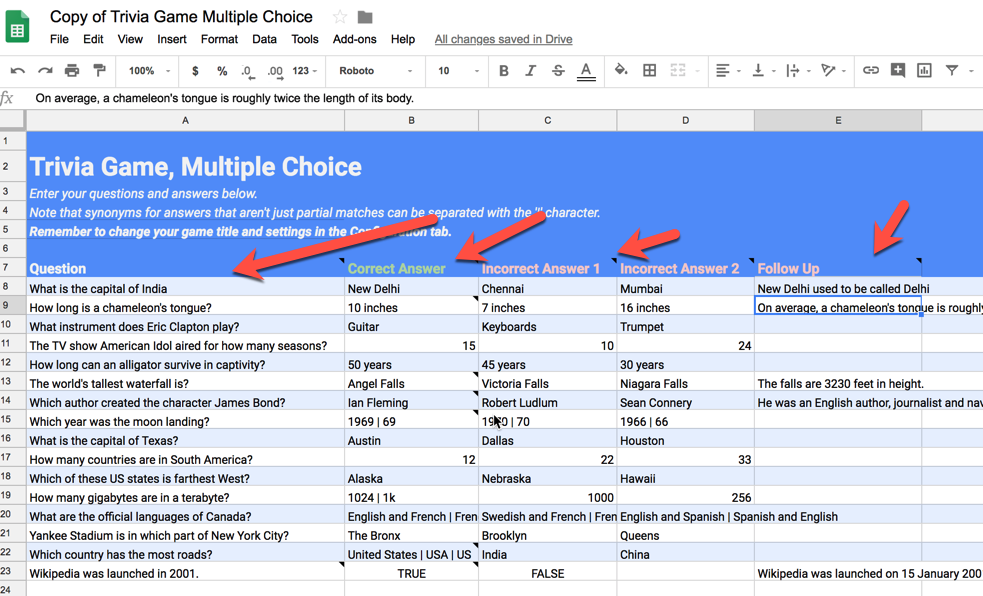This screenshot has width=983, height=596.
Task: Select the 'Incorrect Answer 1' header cell
Action: click(x=547, y=268)
